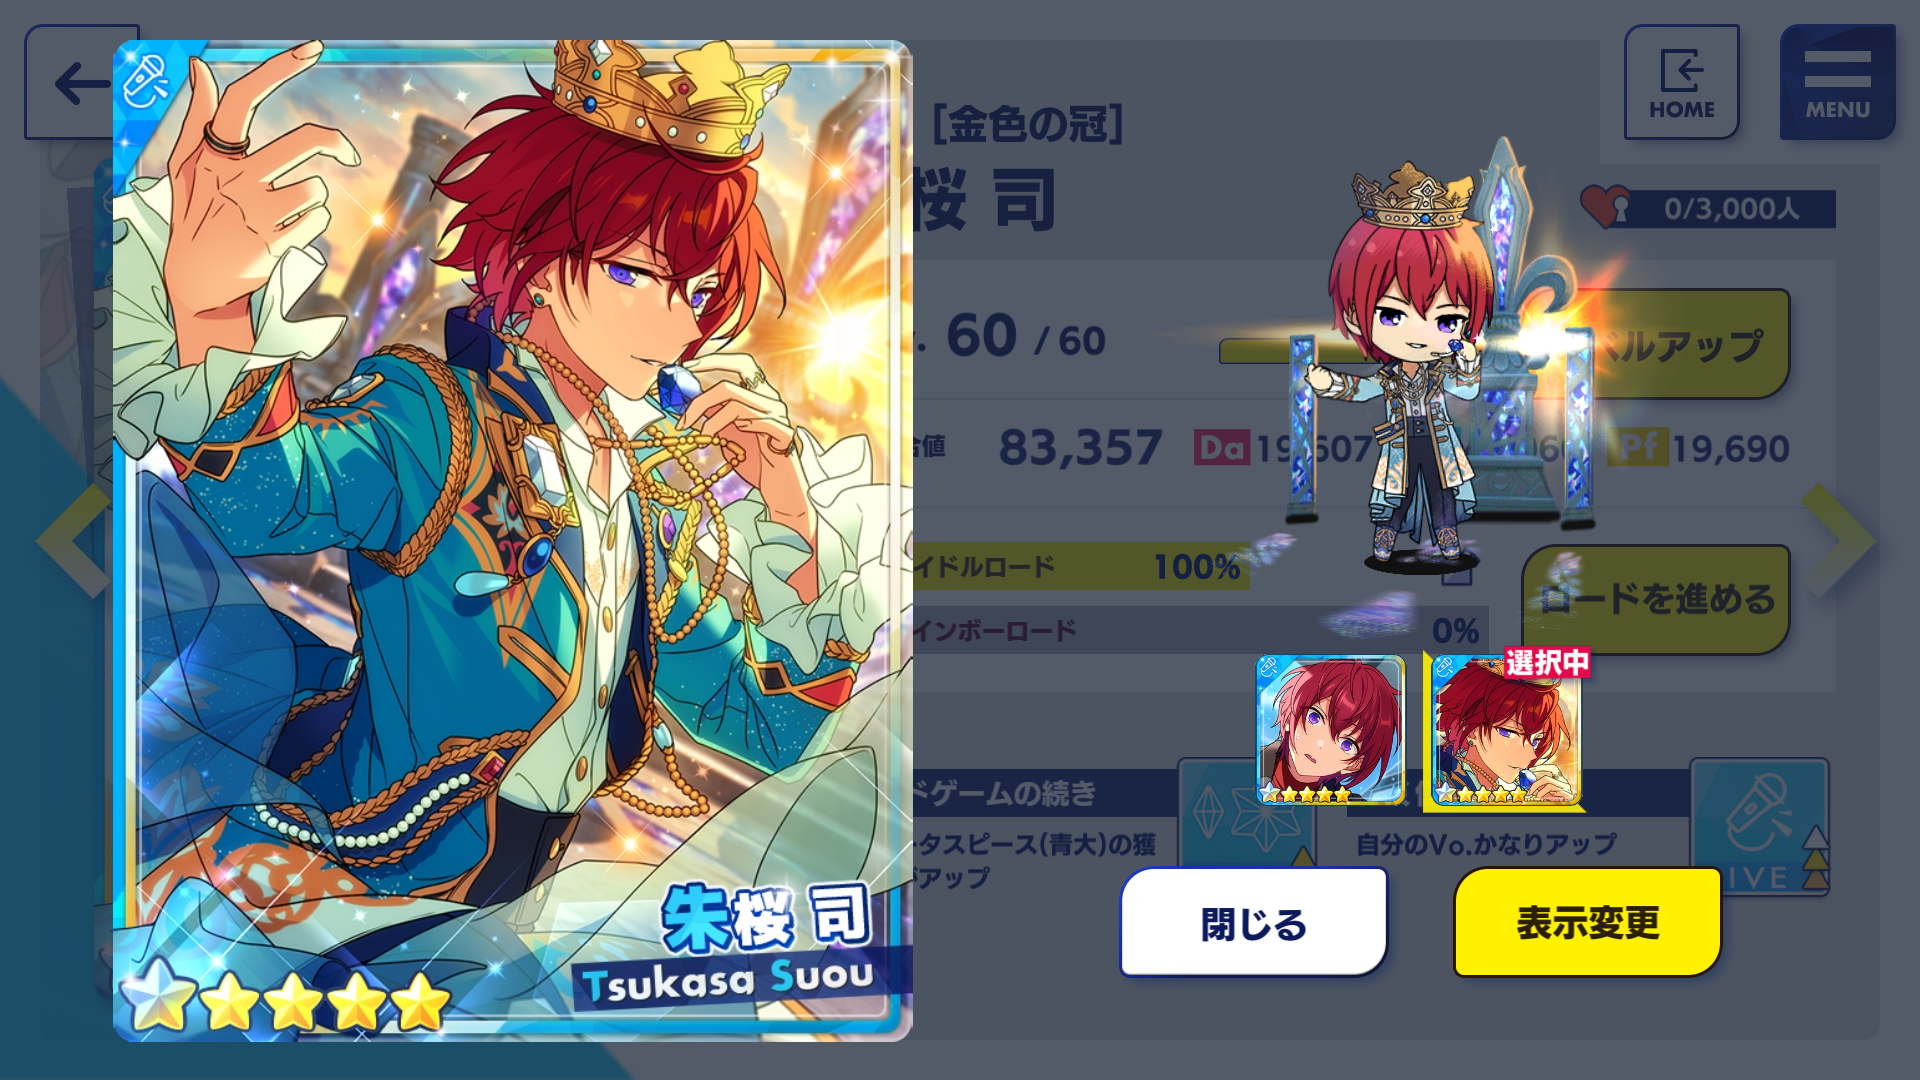The height and width of the screenshot is (1080, 1920).
Task: Tap the microphone vocal type icon on card
Action: tap(146, 80)
